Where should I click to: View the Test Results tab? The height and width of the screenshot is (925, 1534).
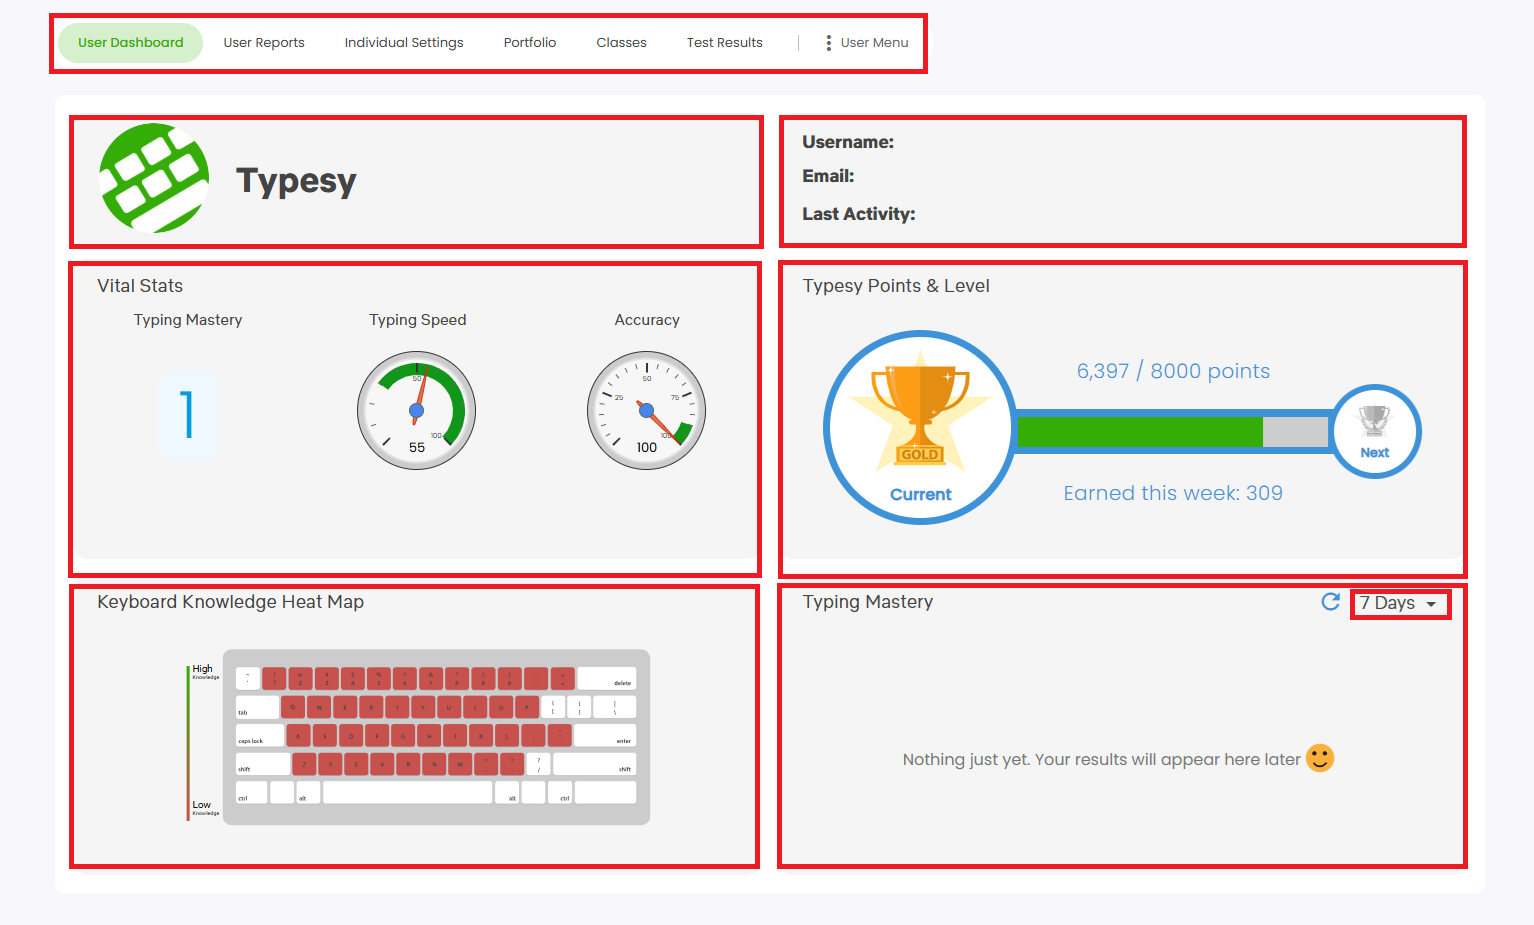tap(724, 43)
